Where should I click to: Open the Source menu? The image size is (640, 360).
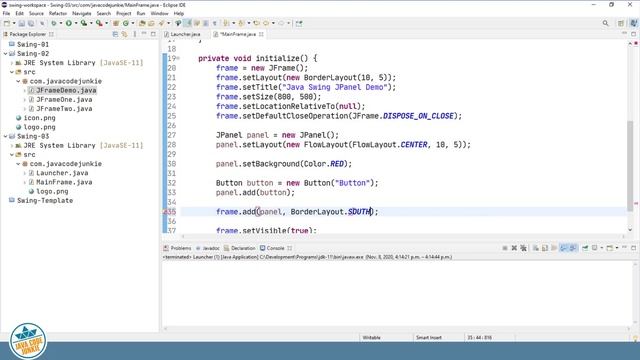coord(36,13)
